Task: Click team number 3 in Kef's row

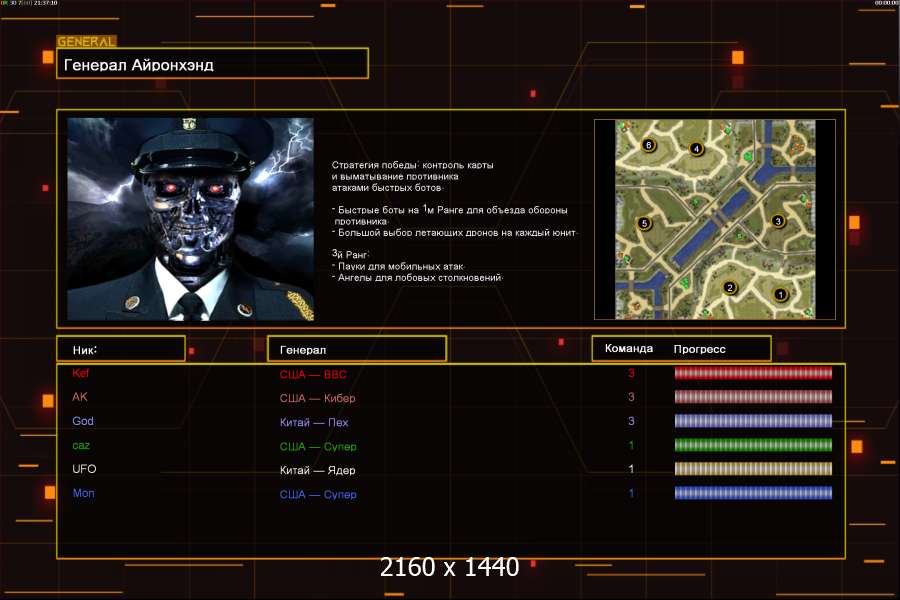Action: pos(631,373)
